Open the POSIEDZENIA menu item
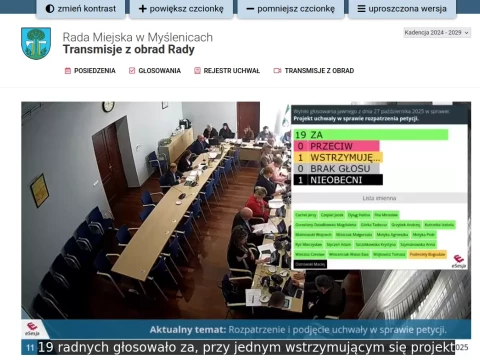 (x=90, y=71)
